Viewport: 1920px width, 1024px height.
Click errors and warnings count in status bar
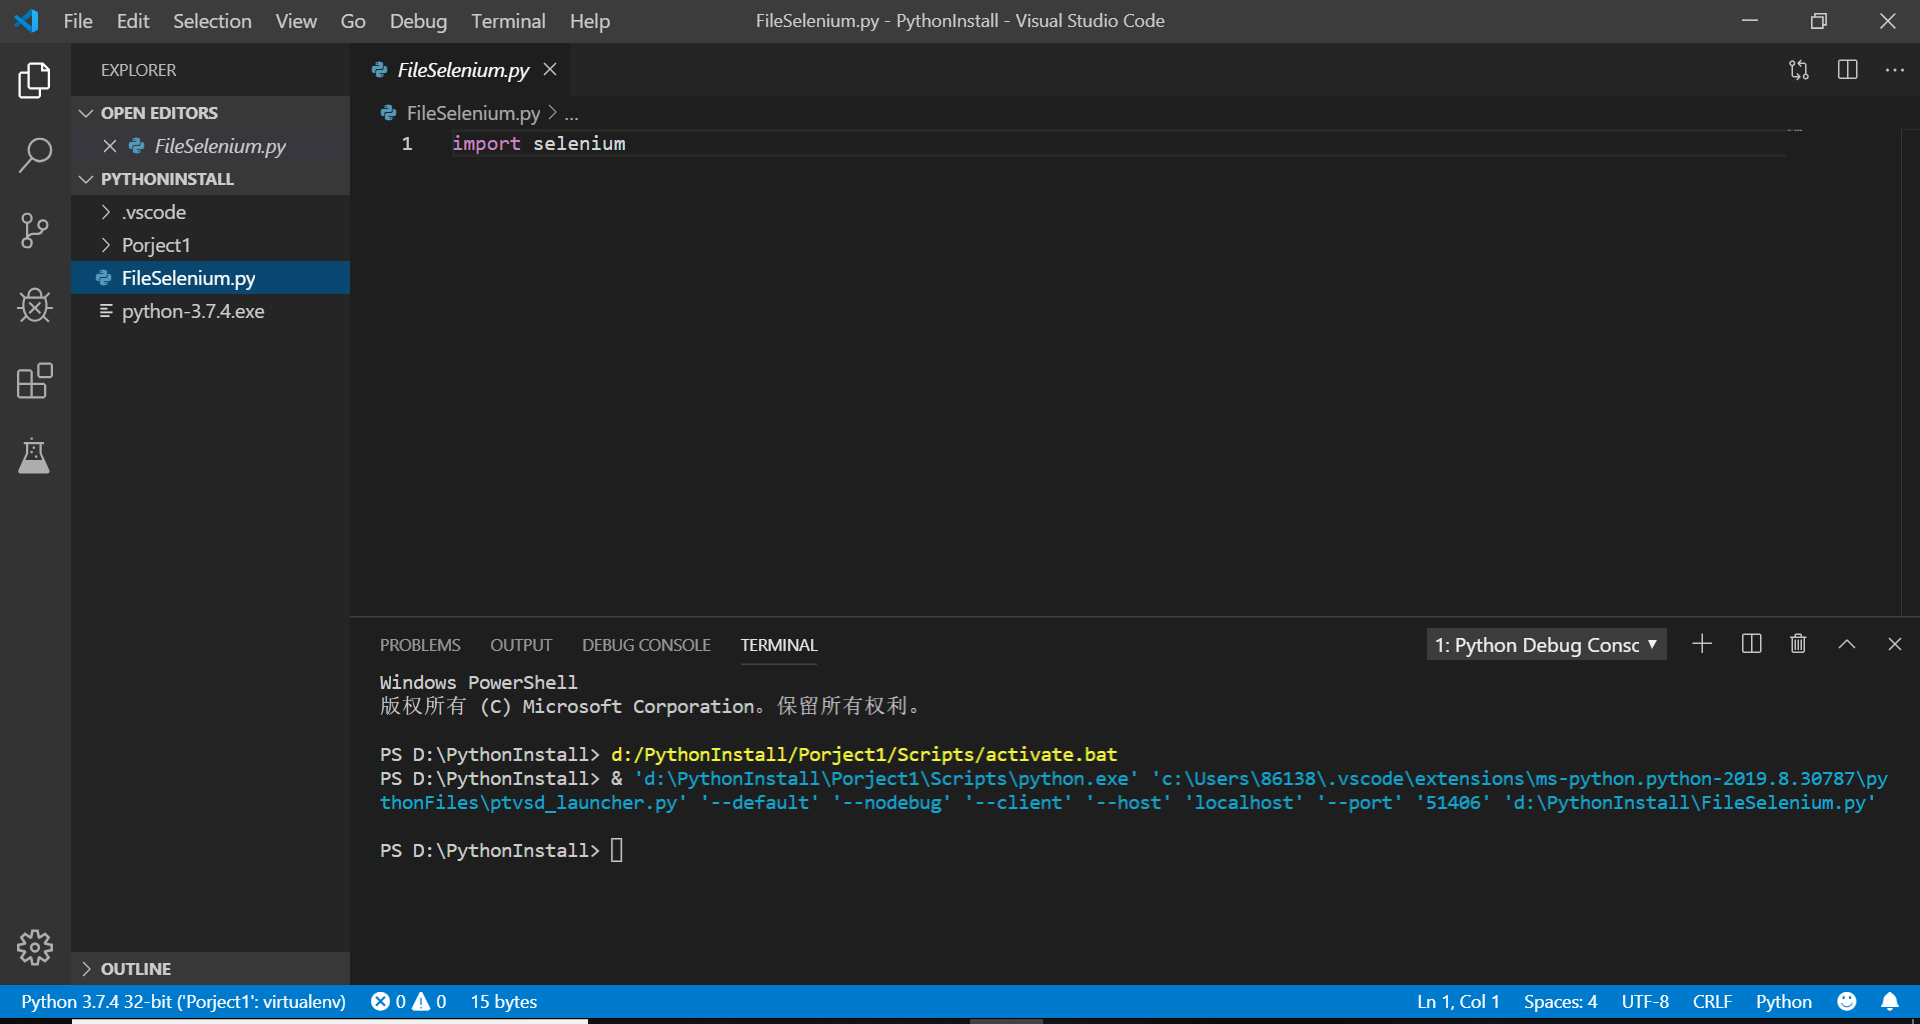pyautogui.click(x=409, y=1001)
